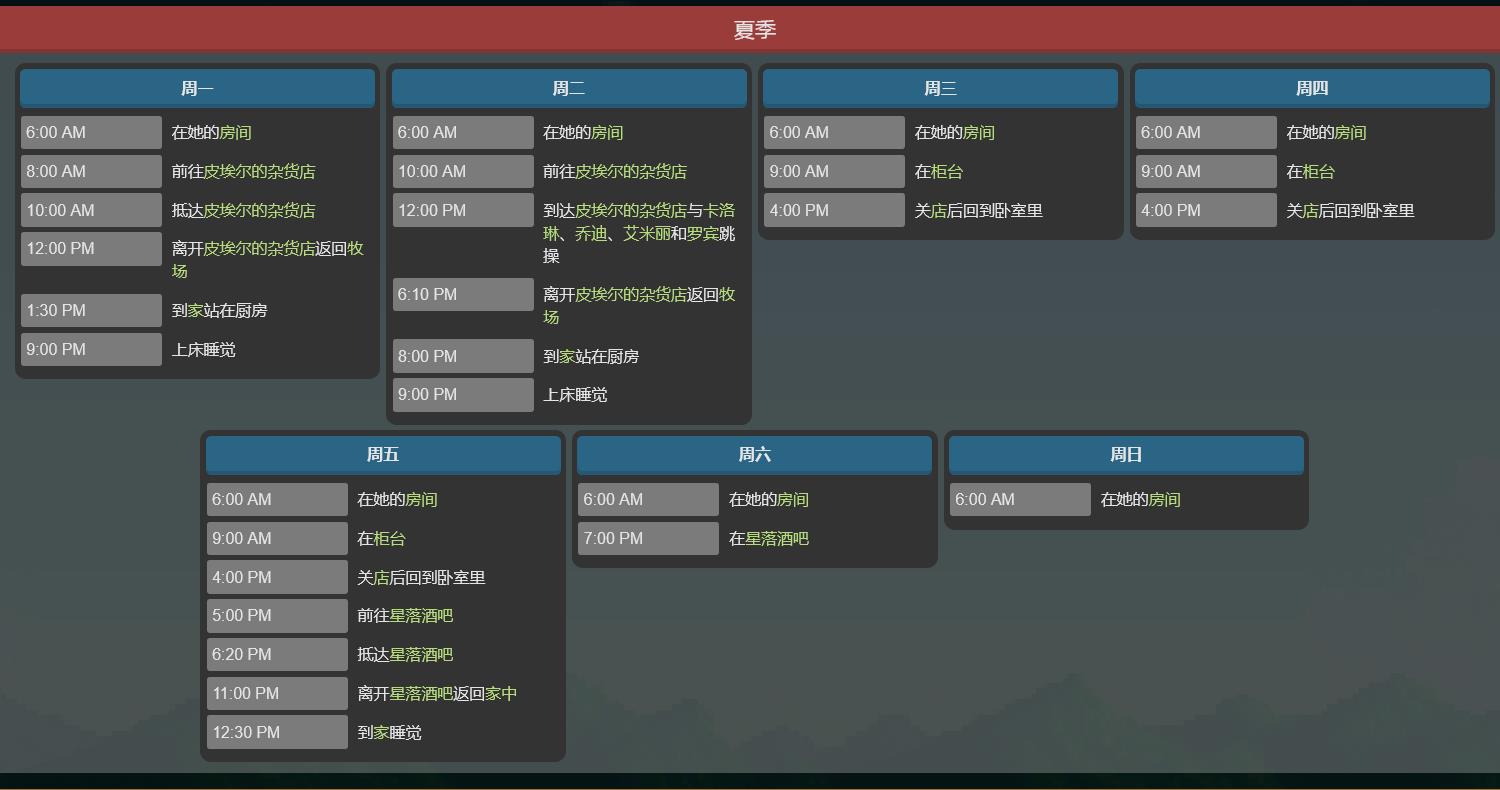1500x790 pixels.
Task: Open the 家 link in 周一 1:30 PM row
Action: click(x=196, y=310)
